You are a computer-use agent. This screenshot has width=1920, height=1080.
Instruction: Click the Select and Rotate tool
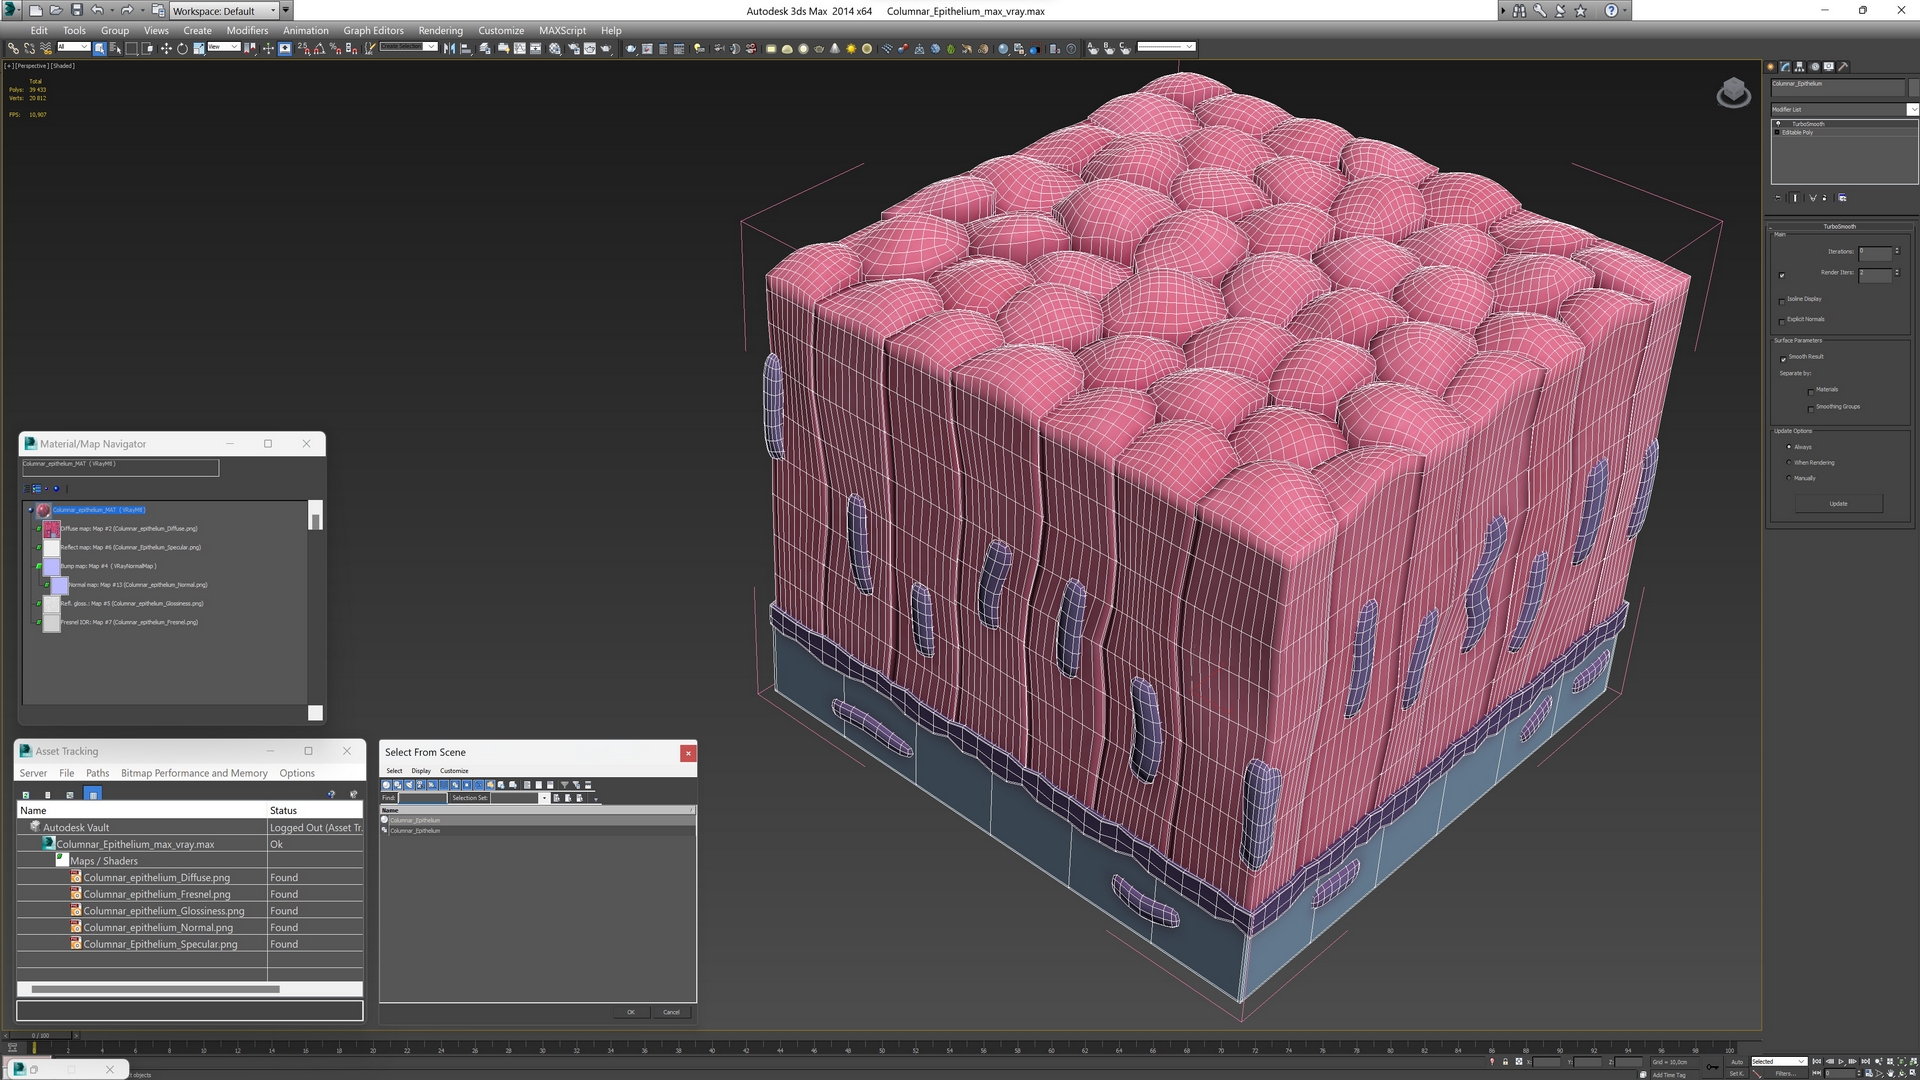182,48
